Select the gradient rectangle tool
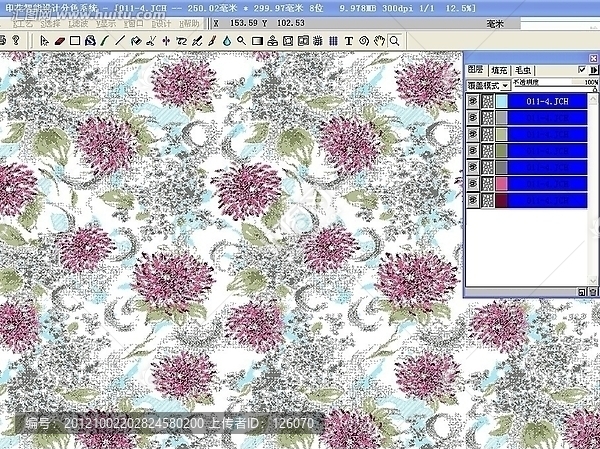Screen dimensions: 600x449 pyautogui.click(x=257, y=41)
